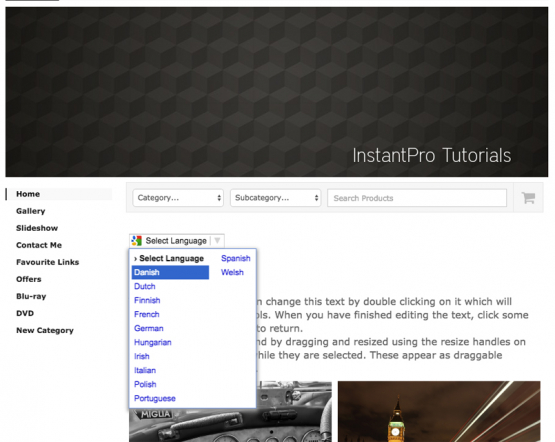
Task: Choose Danish from language list
Action: (x=170, y=272)
